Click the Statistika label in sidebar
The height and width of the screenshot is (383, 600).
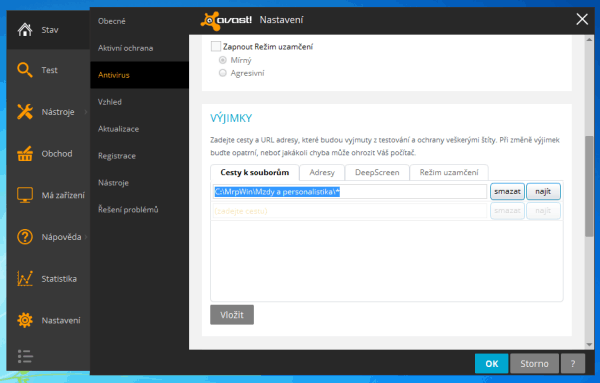click(x=59, y=279)
